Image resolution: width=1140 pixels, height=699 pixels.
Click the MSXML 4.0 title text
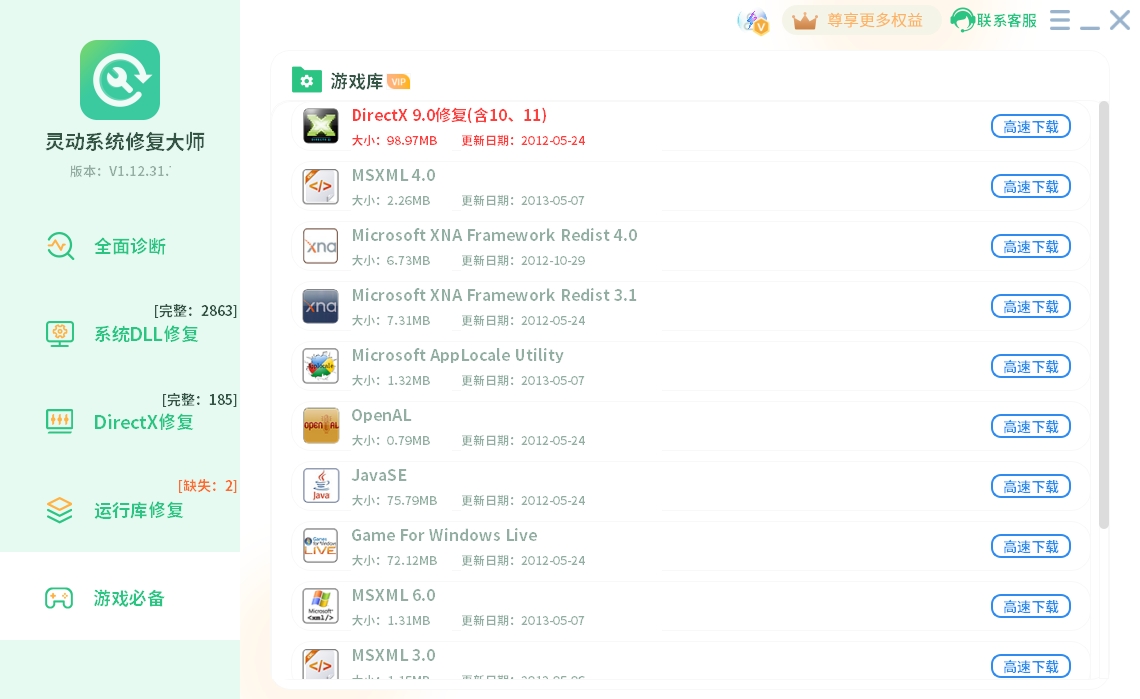tap(393, 175)
